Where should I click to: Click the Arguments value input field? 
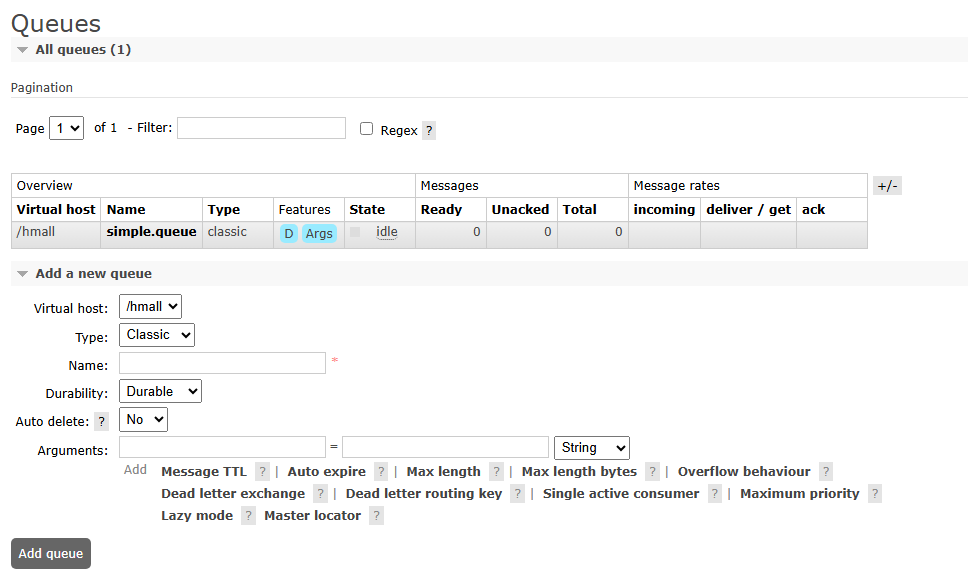445,447
